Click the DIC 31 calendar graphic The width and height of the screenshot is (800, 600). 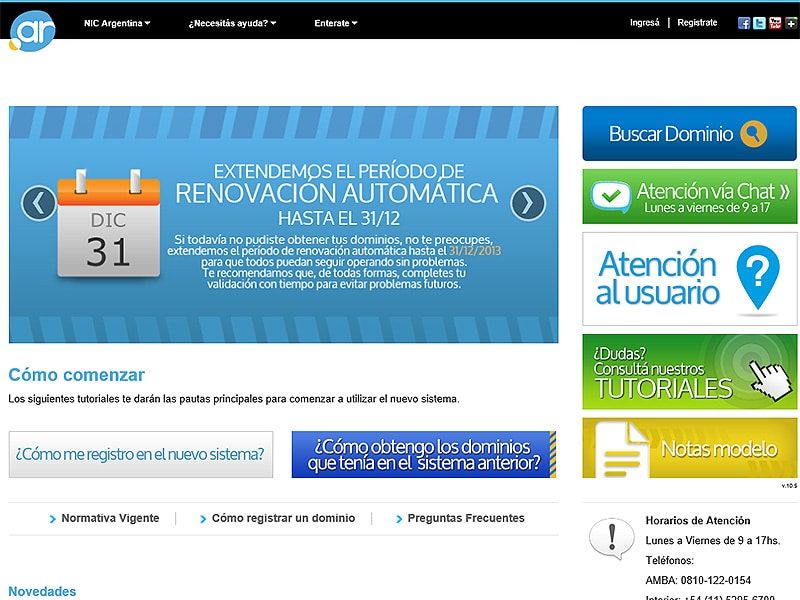[x=109, y=223]
